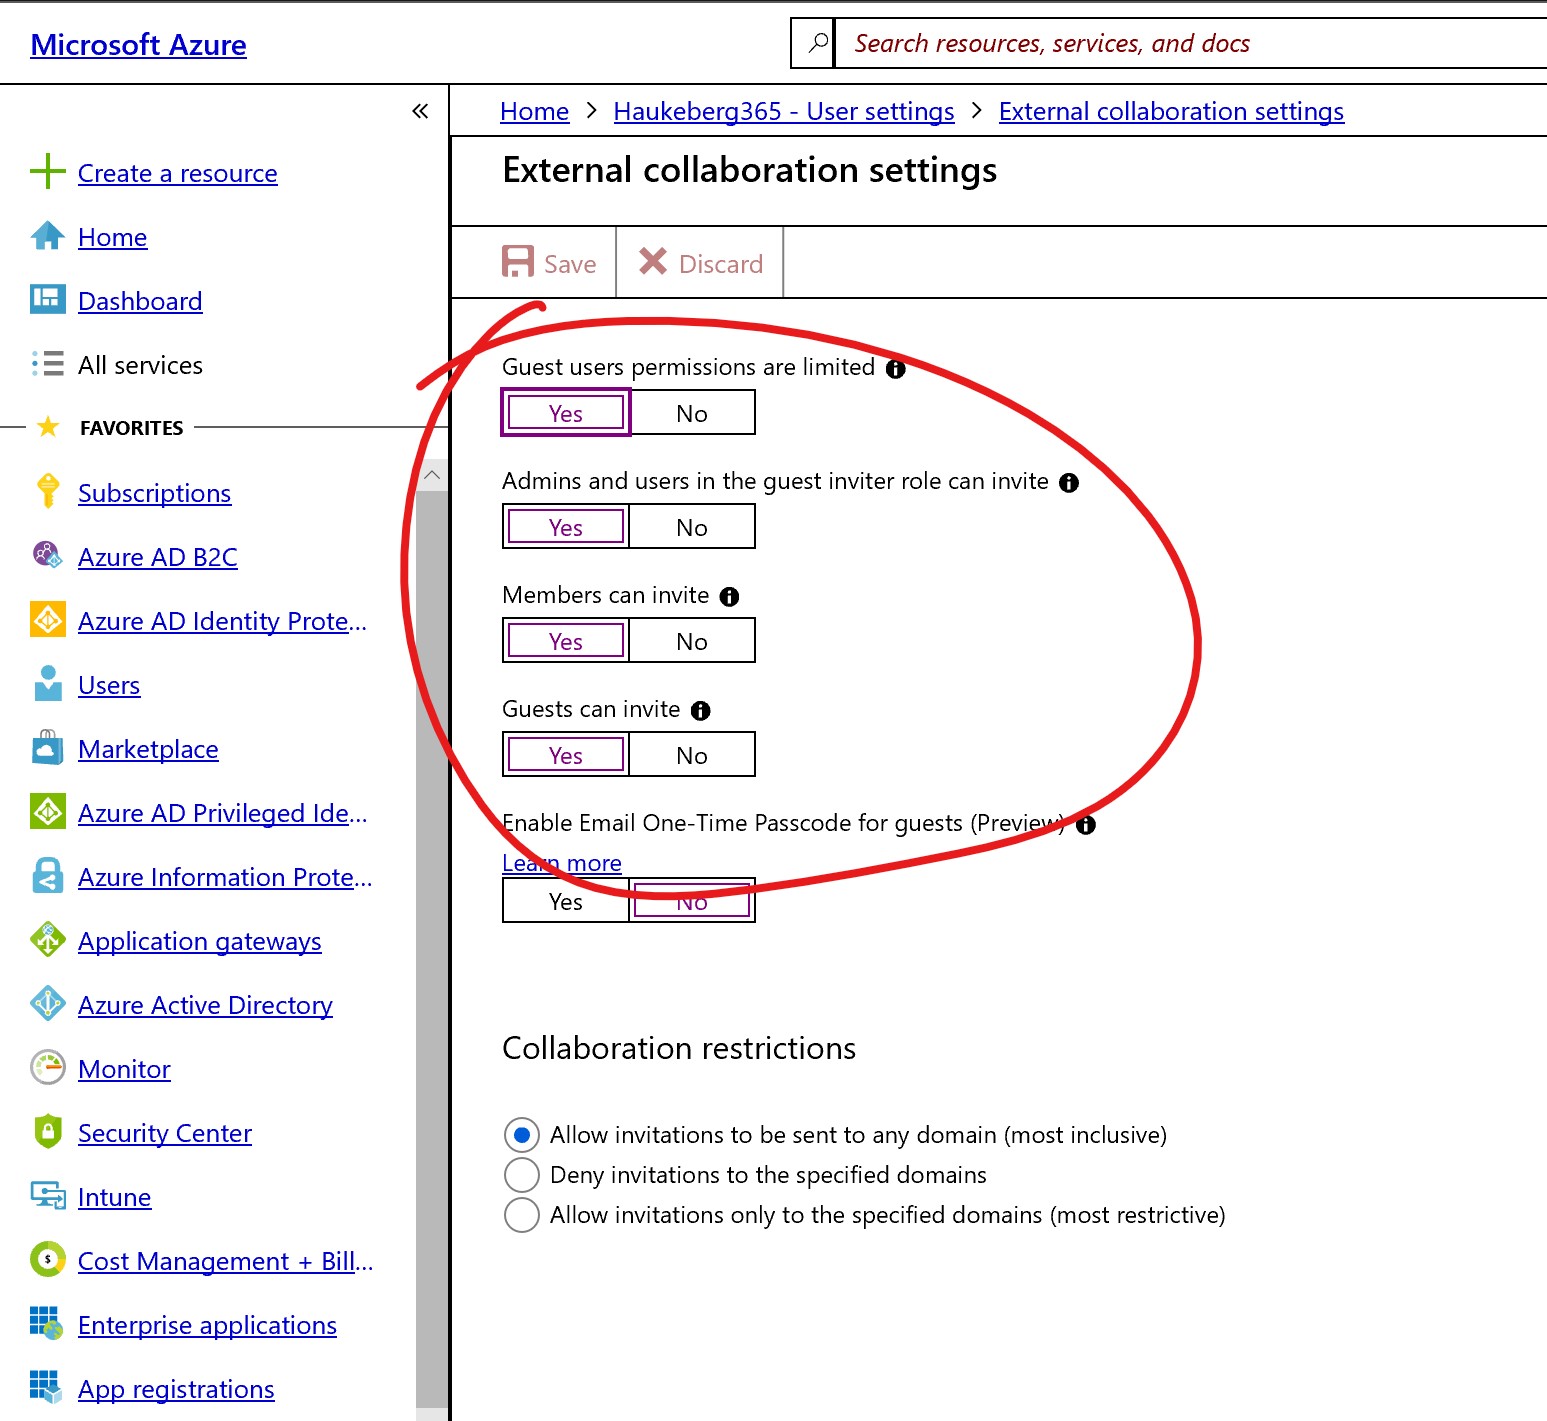The height and width of the screenshot is (1421, 1547).
Task: Open the Learn more link
Action: 561,863
